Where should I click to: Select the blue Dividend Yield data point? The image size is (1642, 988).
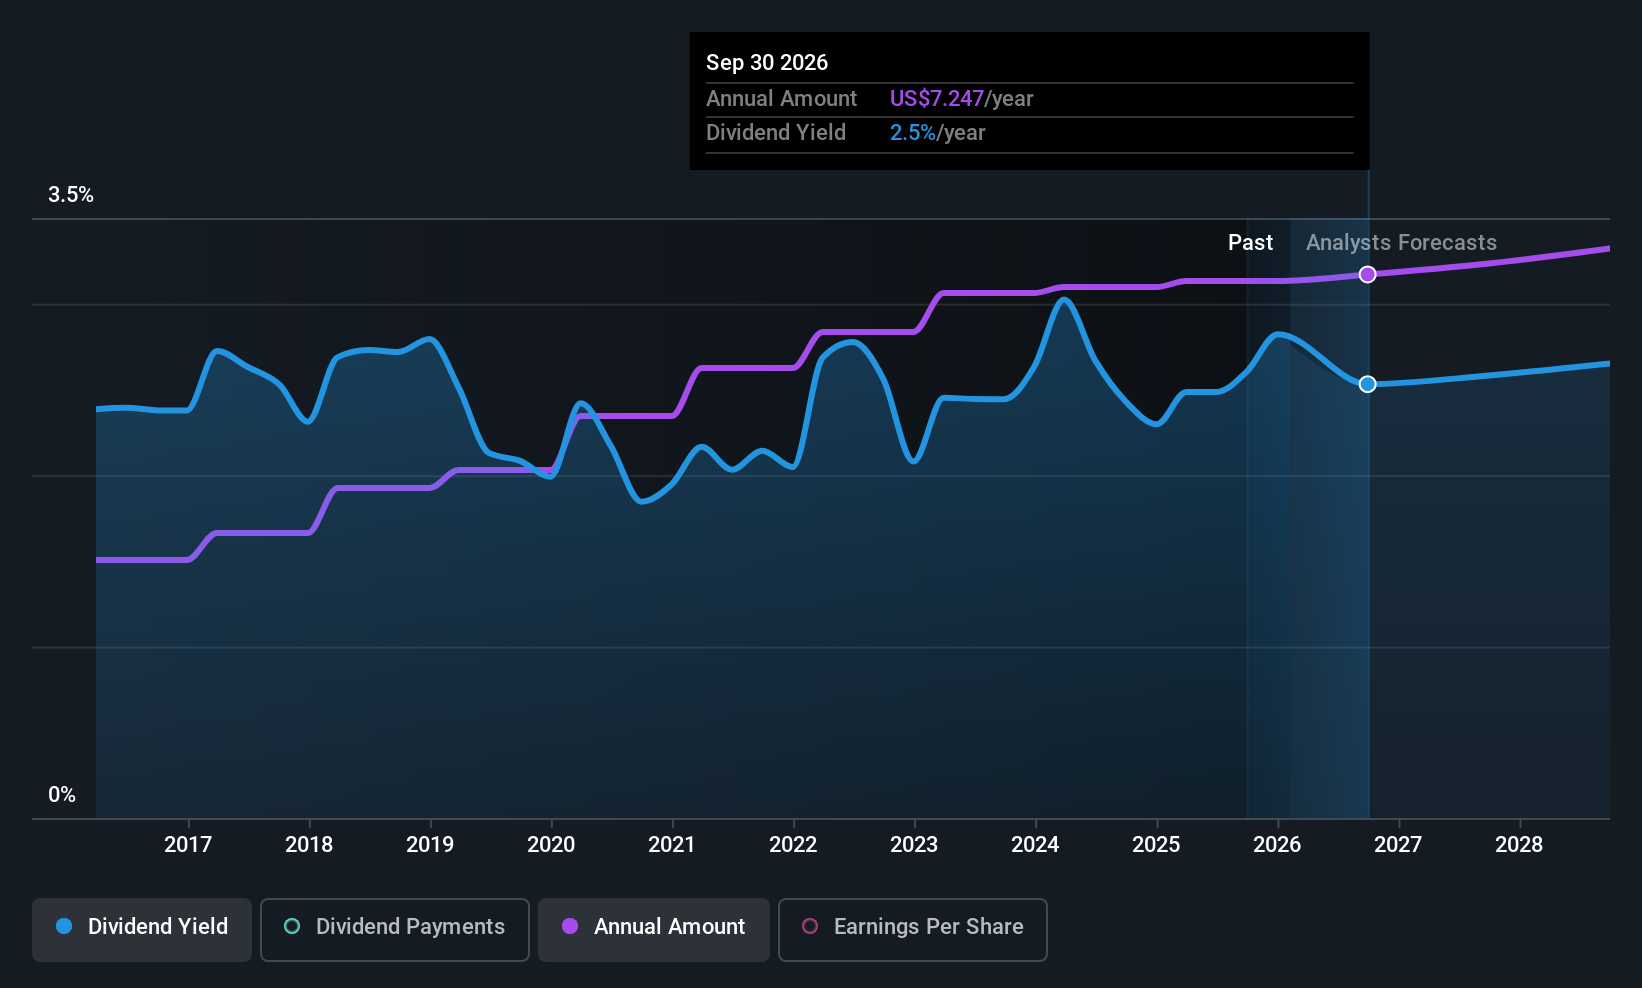pyautogui.click(x=1367, y=384)
